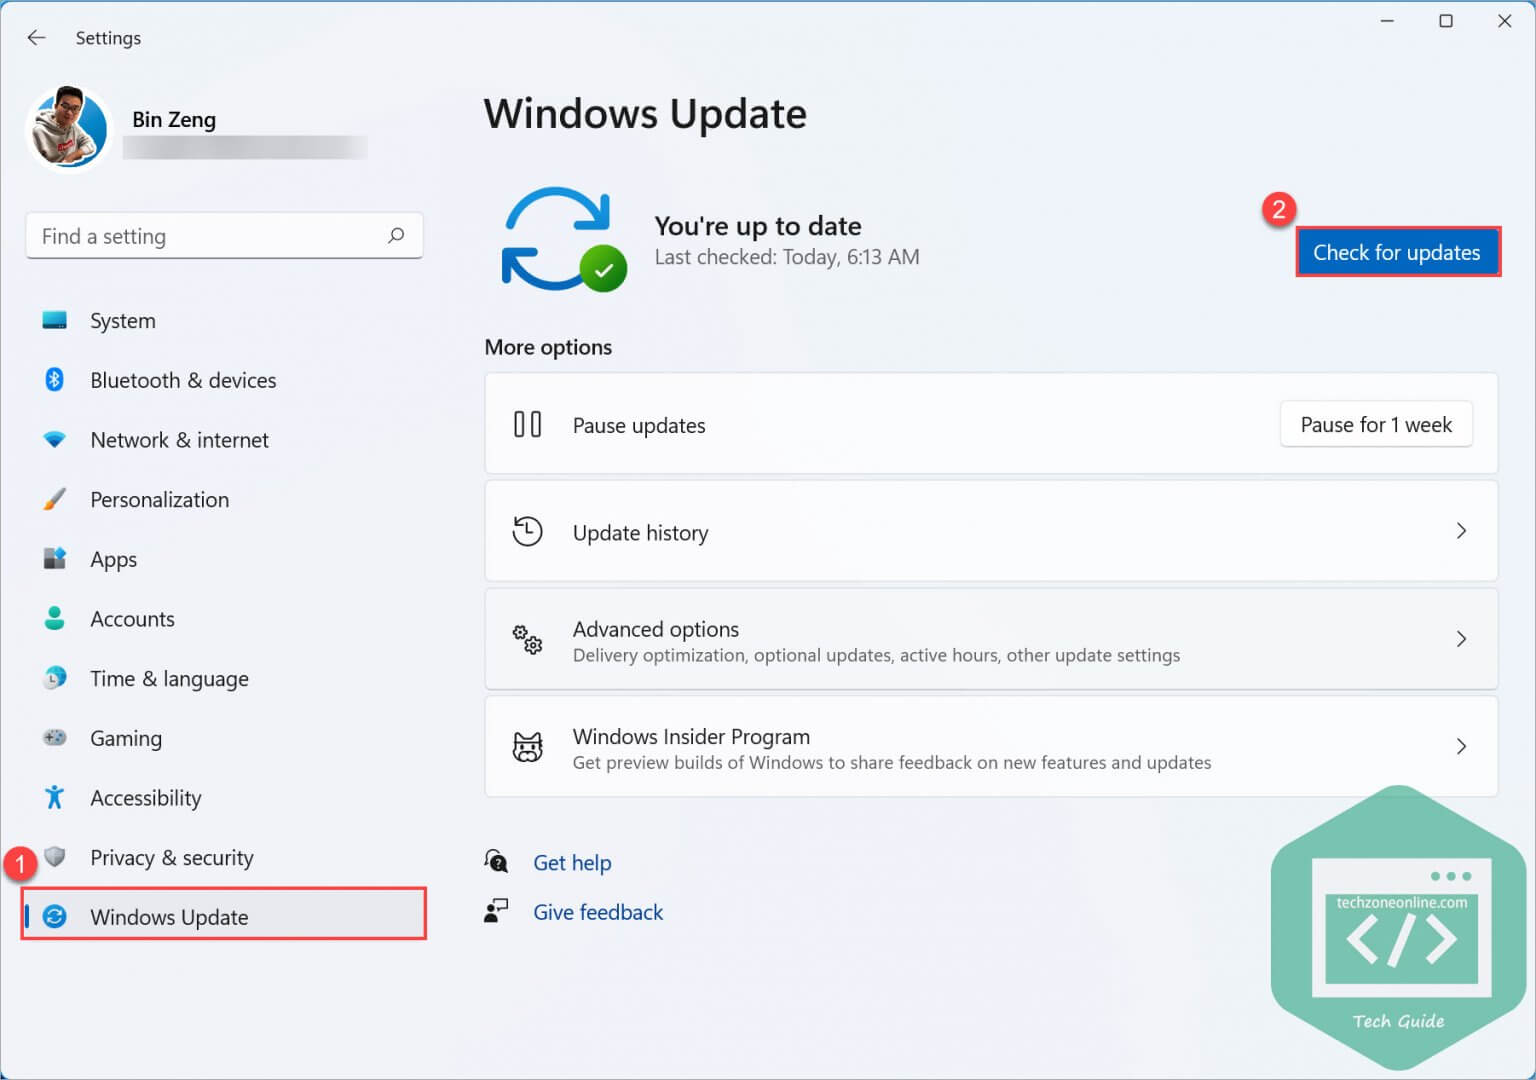The image size is (1536, 1080).
Task: Open the Give feedback link
Action: pos(598,911)
